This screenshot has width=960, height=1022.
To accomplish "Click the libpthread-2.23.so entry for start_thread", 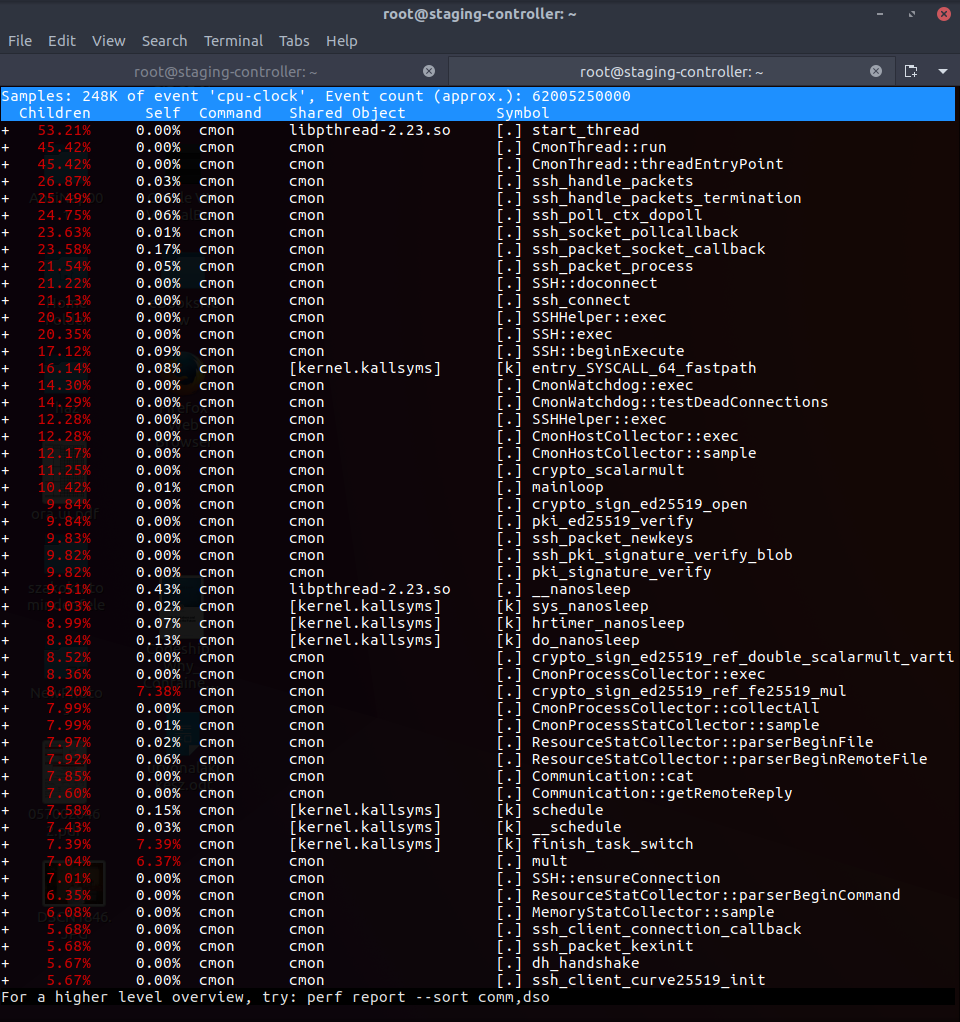I will tap(370, 130).
